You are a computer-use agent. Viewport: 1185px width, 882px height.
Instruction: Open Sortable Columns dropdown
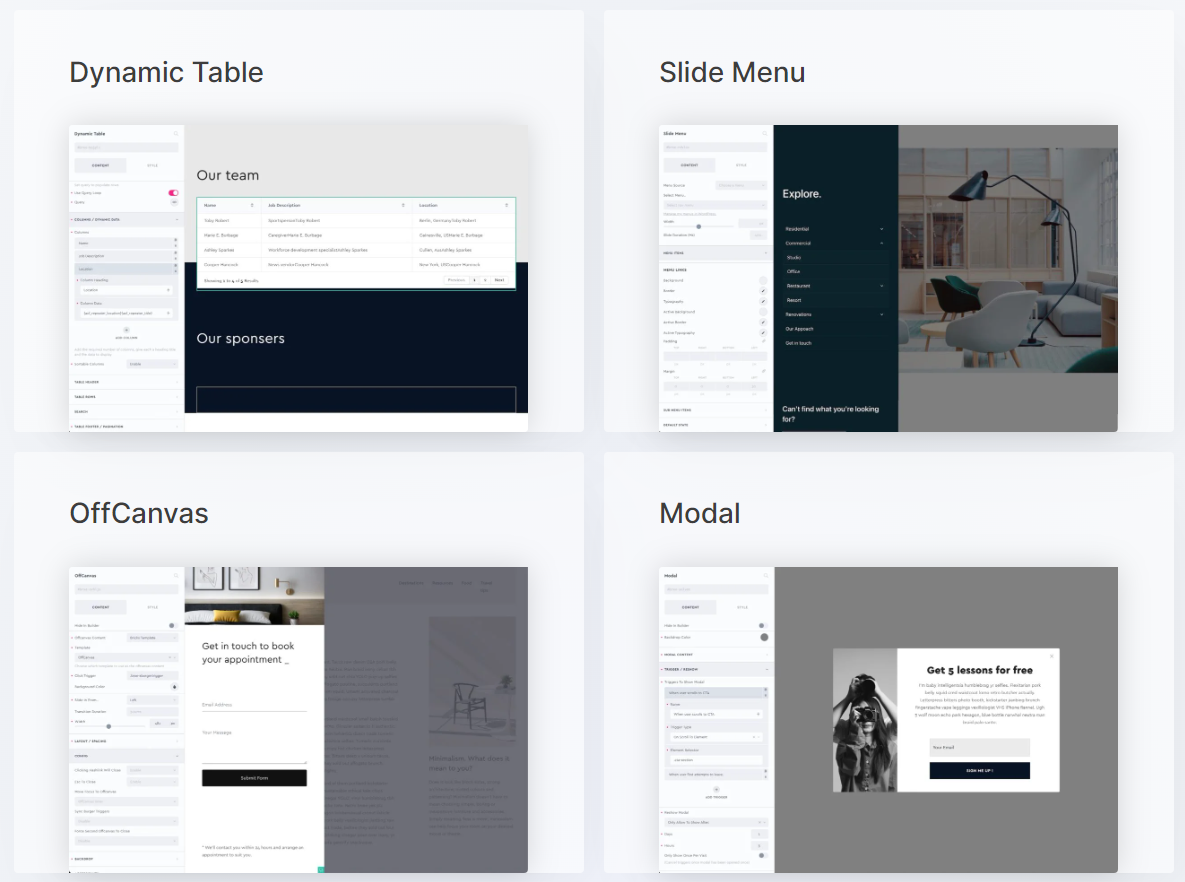[152, 364]
